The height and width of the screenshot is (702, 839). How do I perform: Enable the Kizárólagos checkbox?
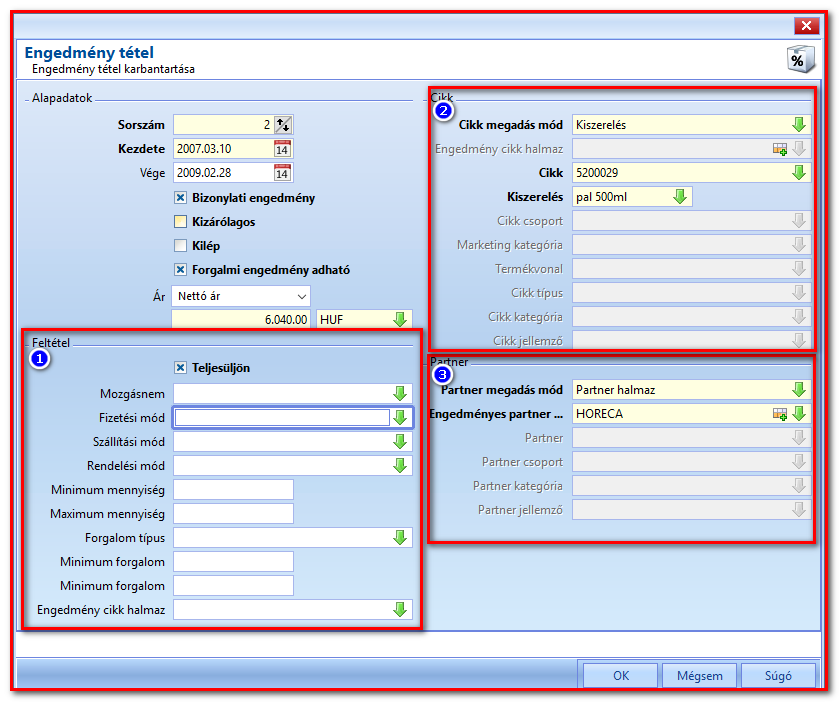click(x=180, y=222)
